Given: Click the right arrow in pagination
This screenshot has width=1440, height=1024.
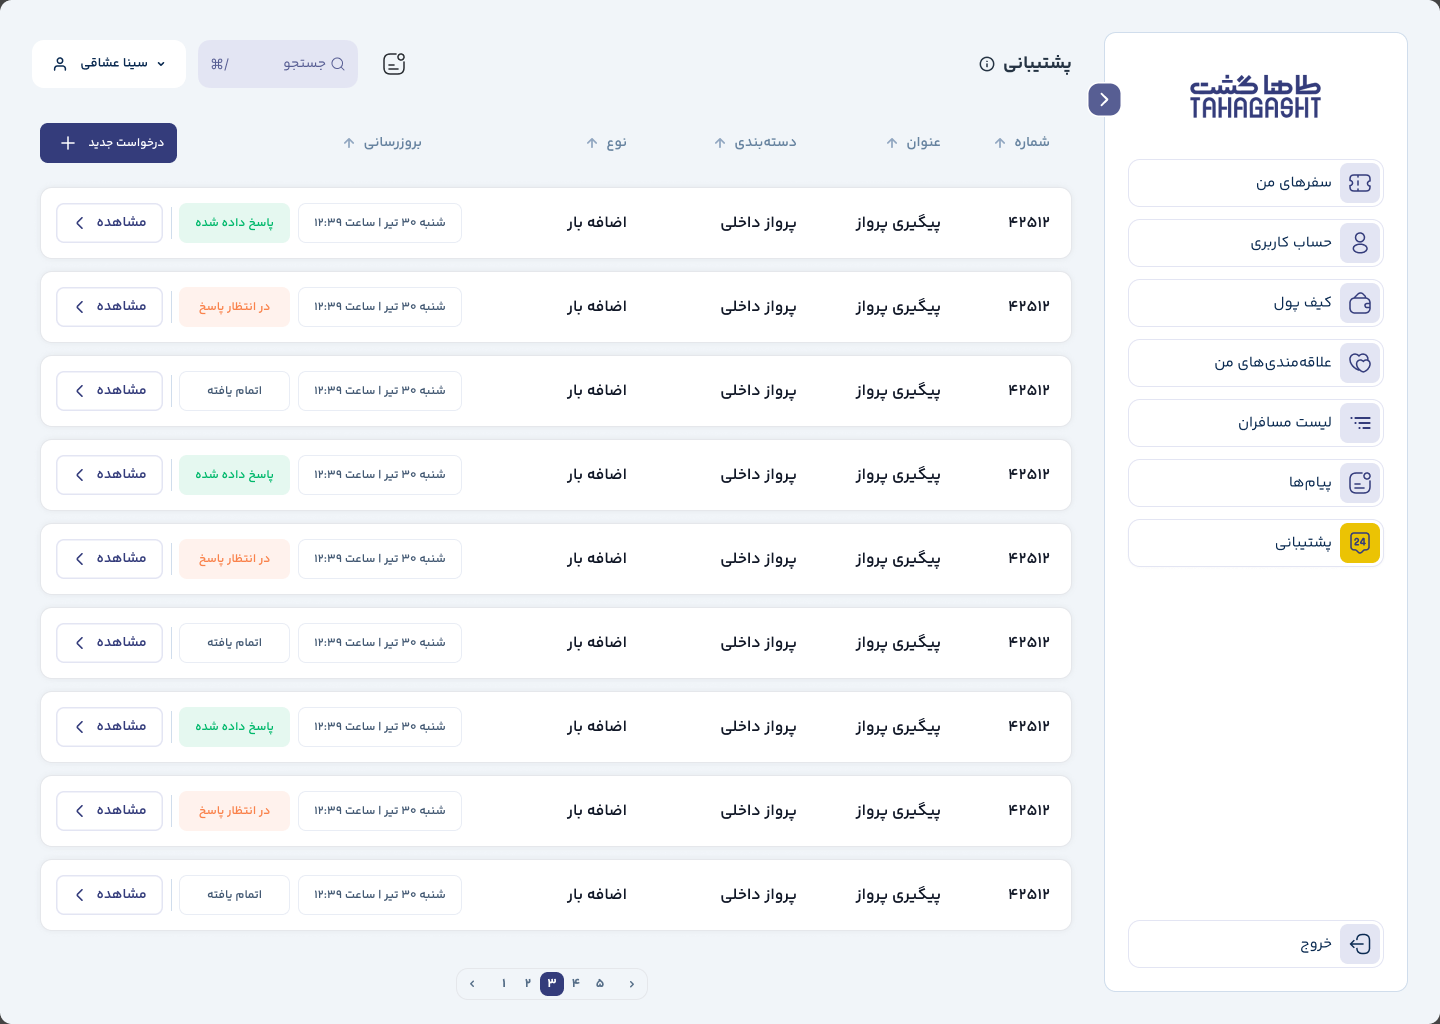Looking at the screenshot, I should [x=632, y=984].
